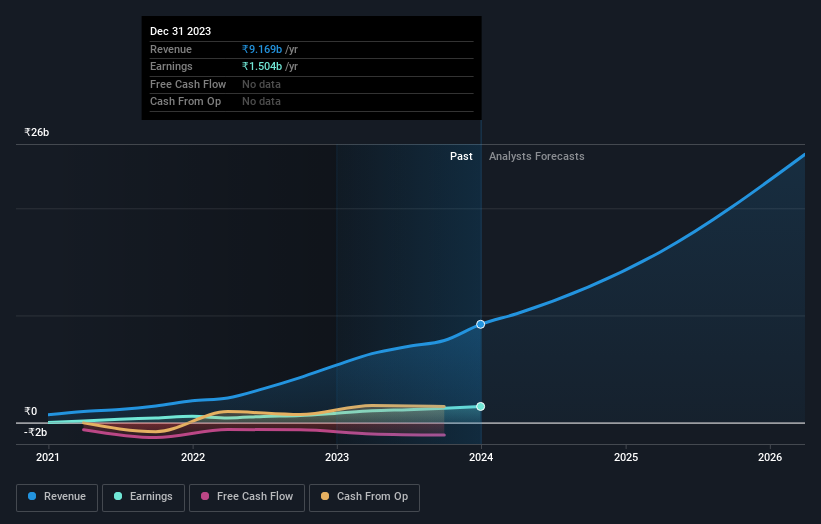Viewport: 821px width, 524px height.
Task: Click the tooltip Revenue row label
Action: [x=171, y=49]
